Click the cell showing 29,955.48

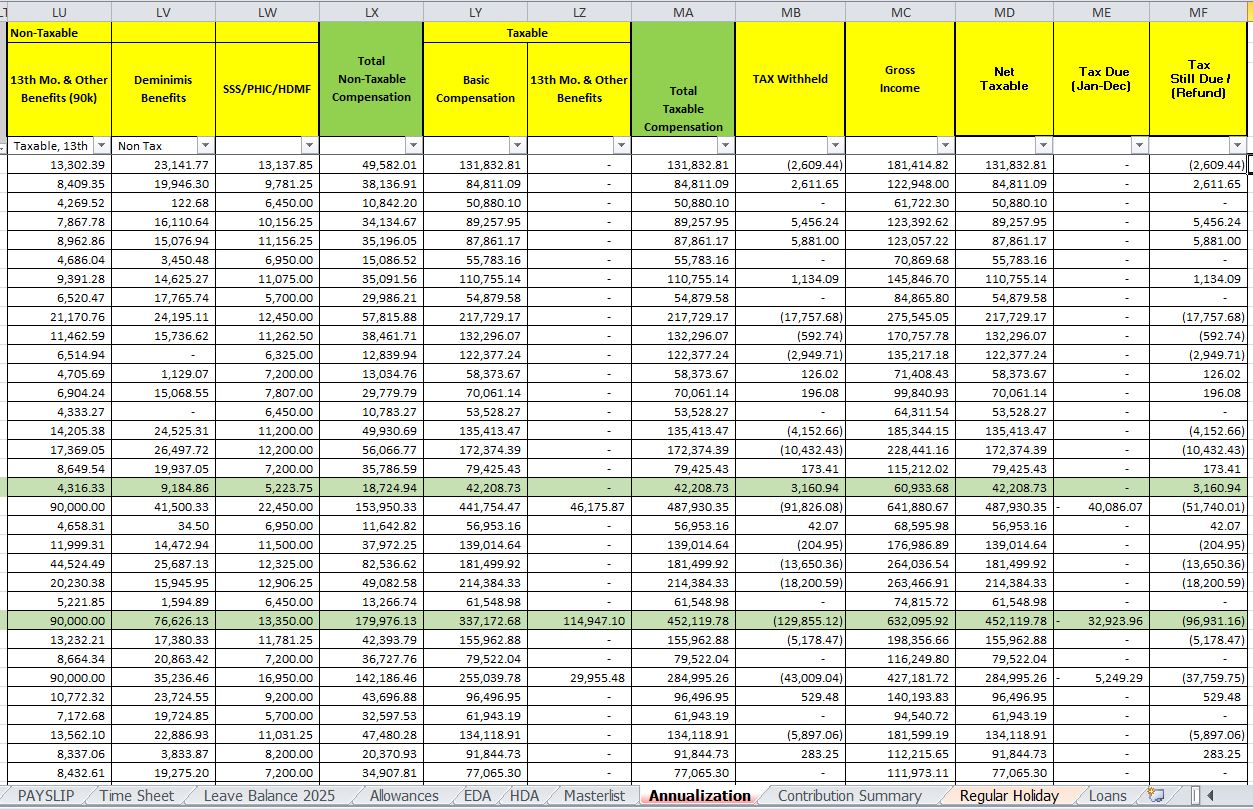[579, 677]
